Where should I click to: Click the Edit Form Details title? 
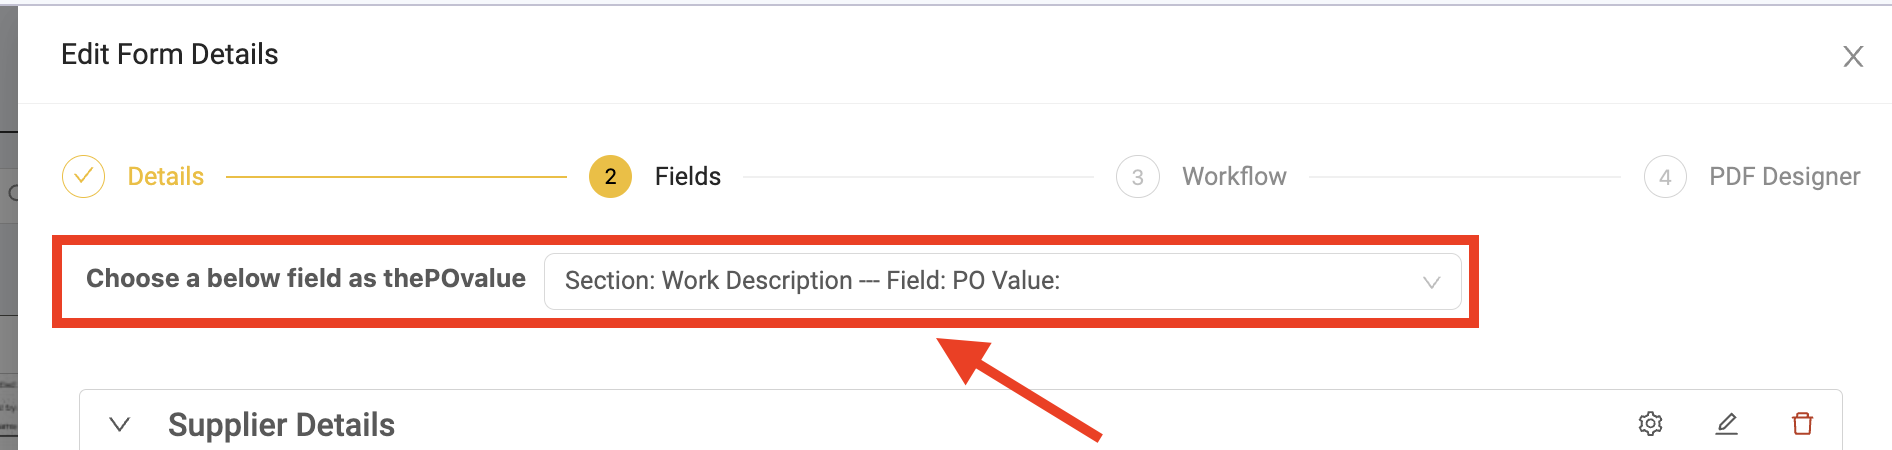[170, 54]
